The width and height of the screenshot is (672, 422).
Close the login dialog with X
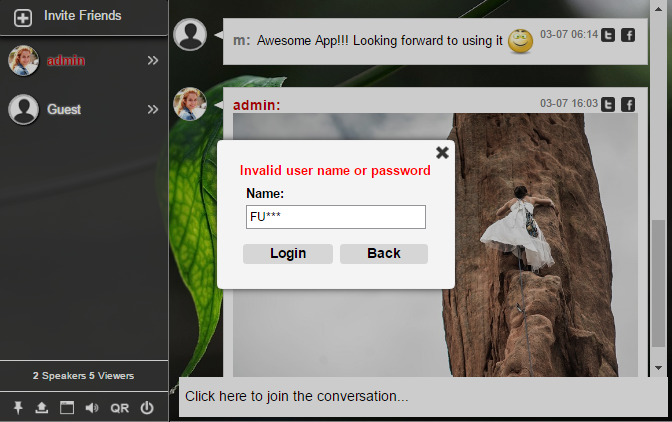click(x=442, y=152)
